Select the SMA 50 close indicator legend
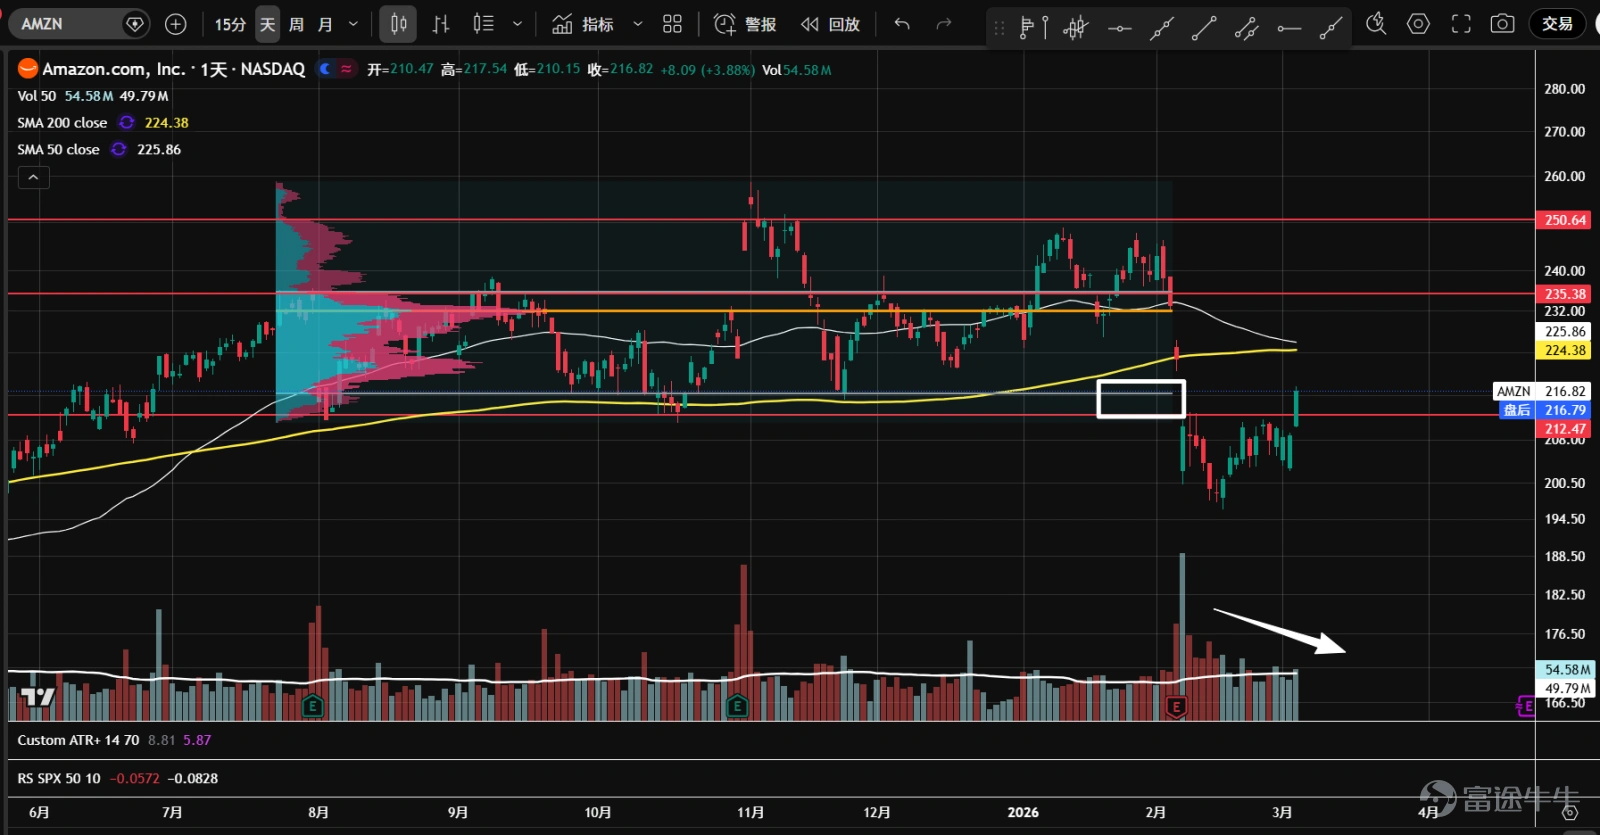1600x835 pixels. pos(58,150)
